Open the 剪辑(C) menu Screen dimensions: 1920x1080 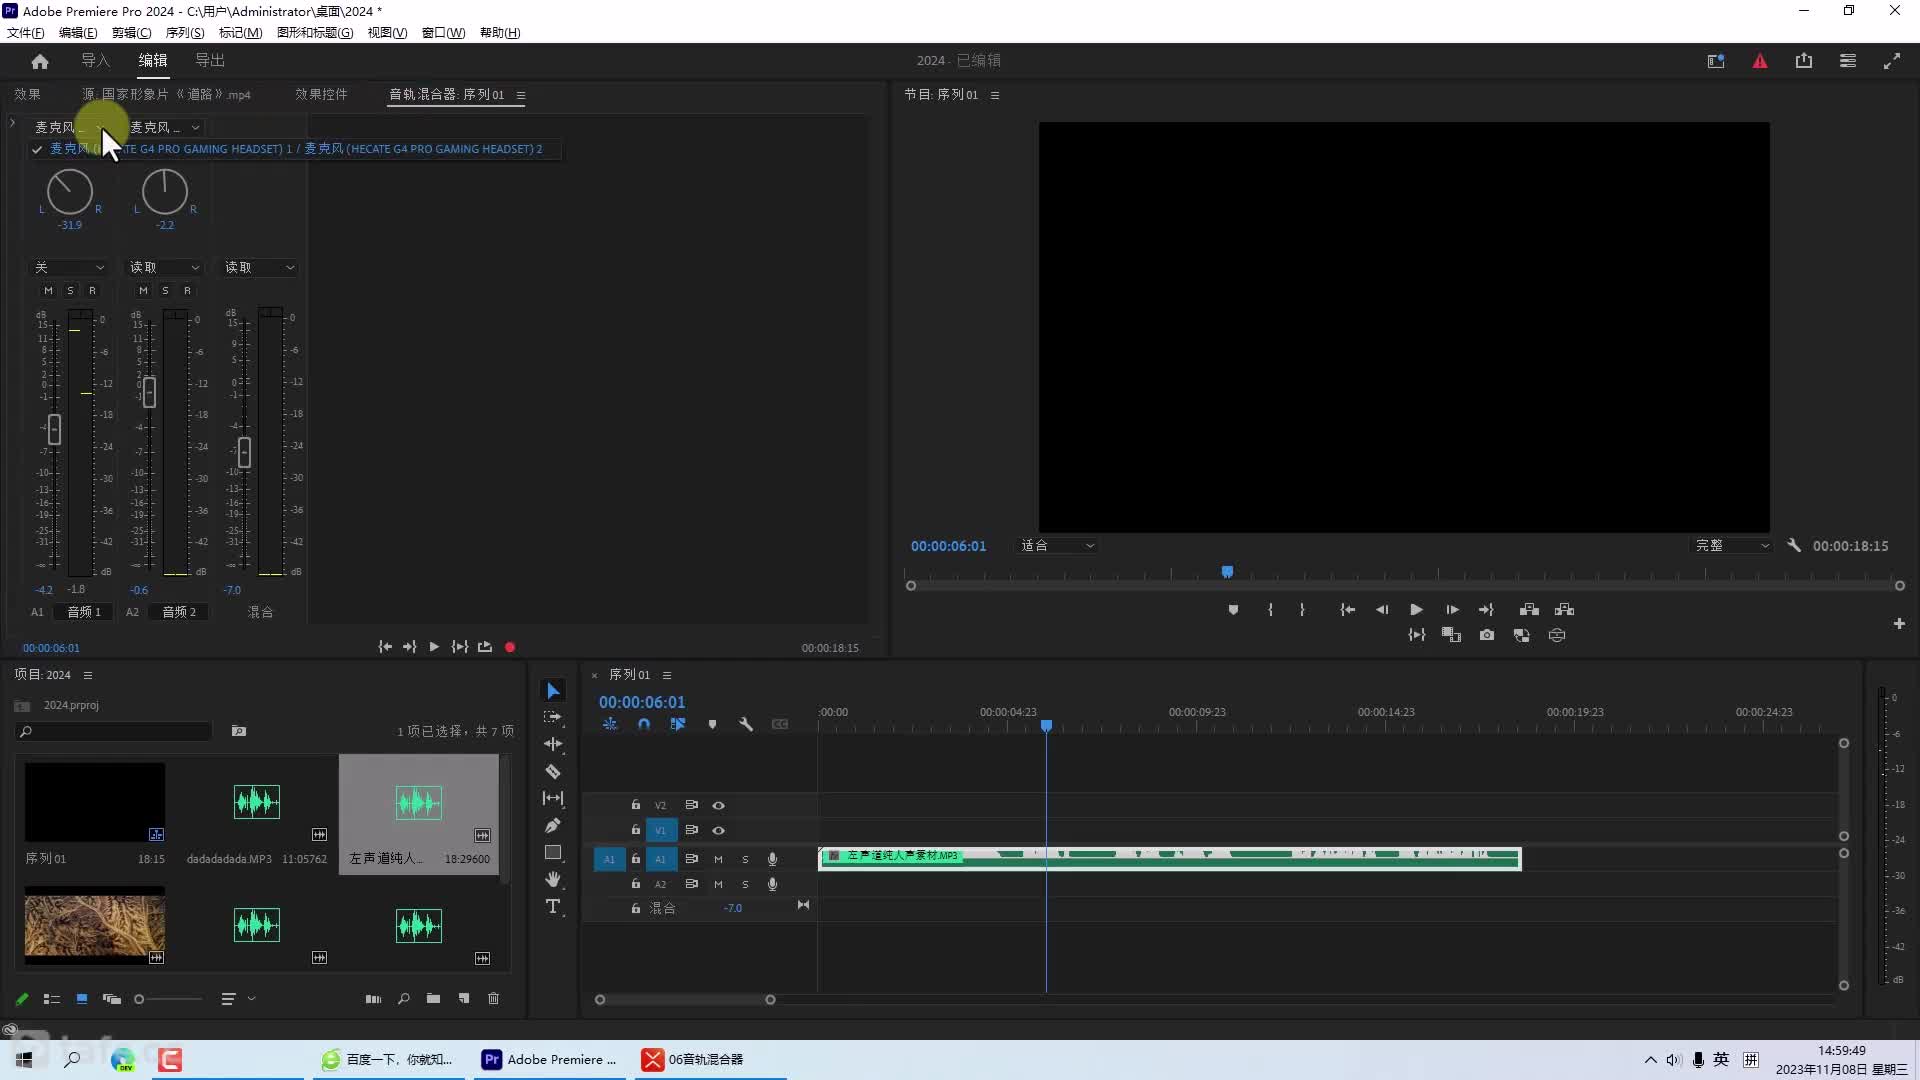[131, 33]
